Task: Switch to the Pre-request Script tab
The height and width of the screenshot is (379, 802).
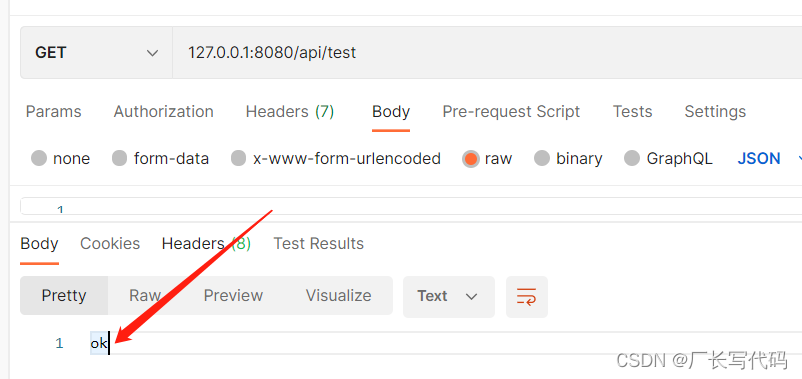Action: tap(511, 112)
